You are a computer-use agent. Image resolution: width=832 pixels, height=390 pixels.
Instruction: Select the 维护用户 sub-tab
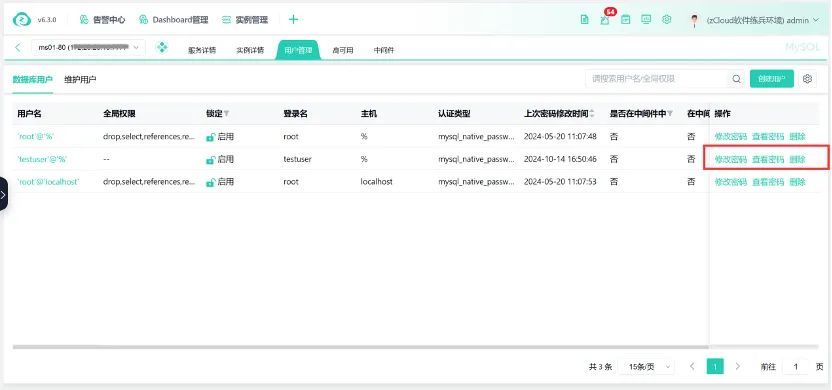(80, 80)
